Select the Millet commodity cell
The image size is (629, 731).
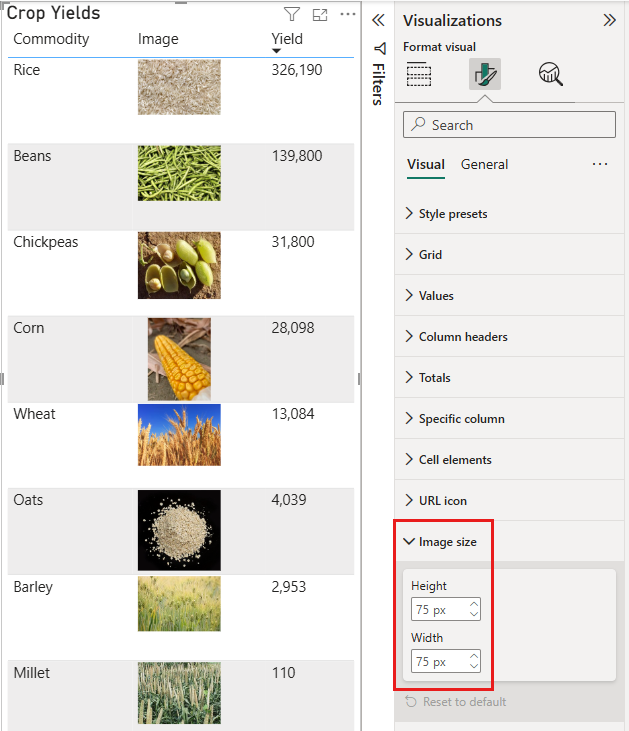click(31, 673)
